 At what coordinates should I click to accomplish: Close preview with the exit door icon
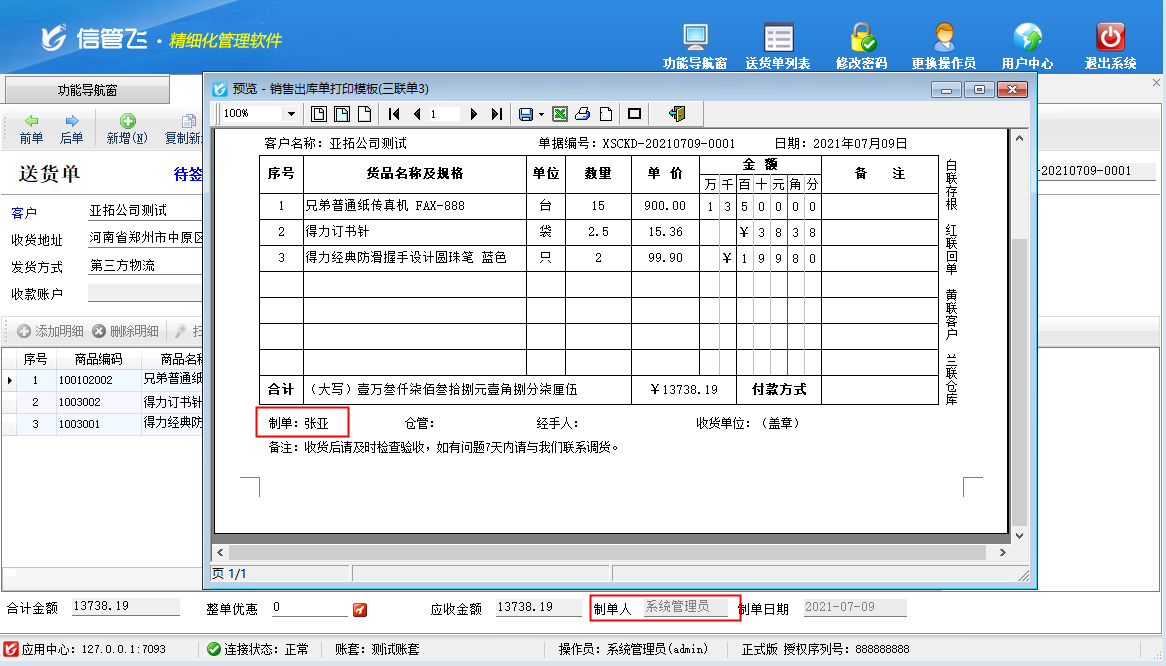click(677, 114)
